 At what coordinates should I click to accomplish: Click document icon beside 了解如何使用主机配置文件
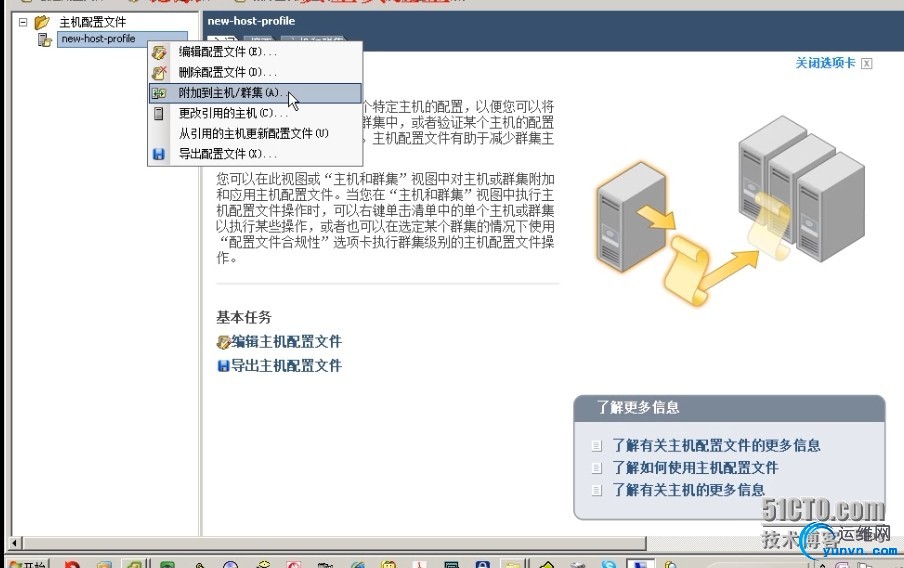[x=597, y=468]
